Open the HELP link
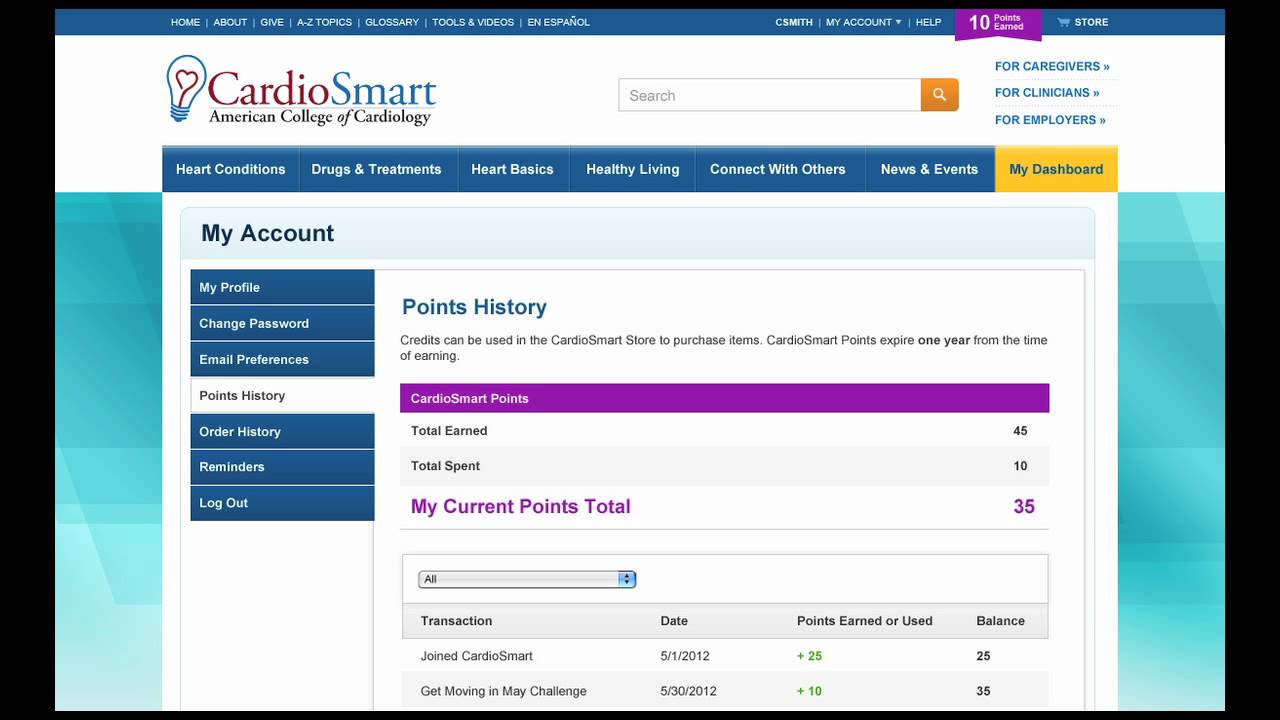1280x720 pixels. (x=928, y=22)
